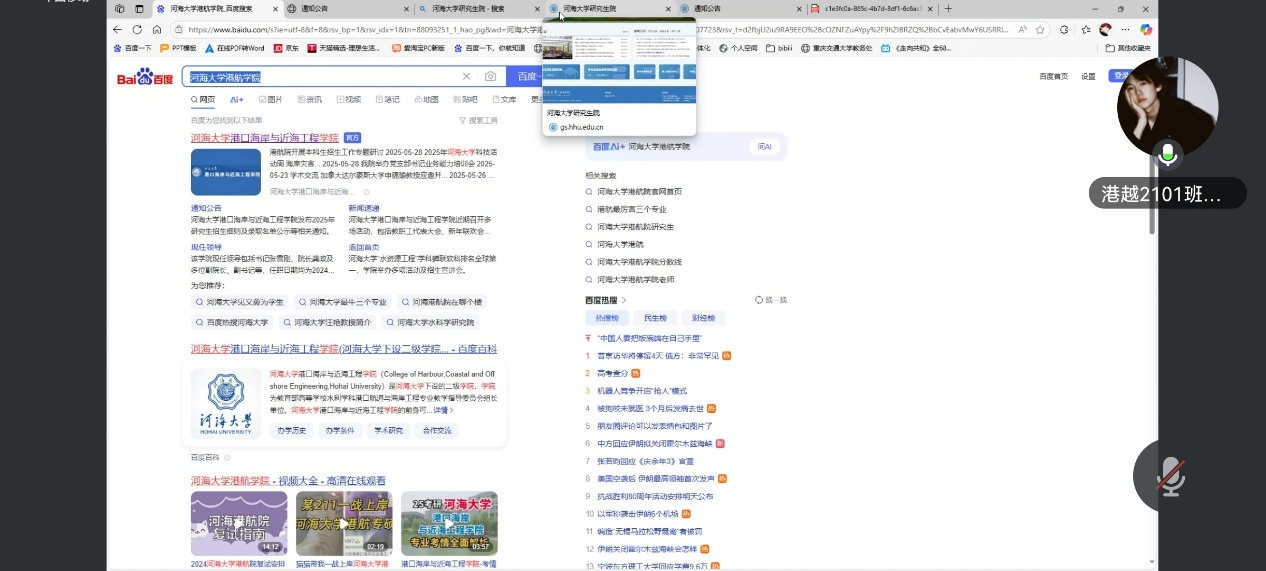Image resolution: width=1266 pixels, height=571 pixels.
Task: Switch to the 图片 search tab
Action: (270, 100)
